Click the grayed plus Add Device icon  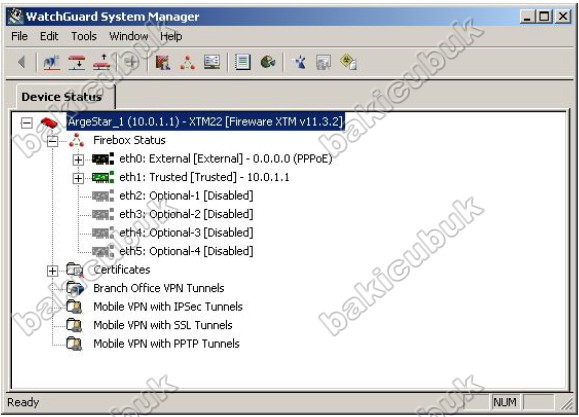(x=132, y=62)
